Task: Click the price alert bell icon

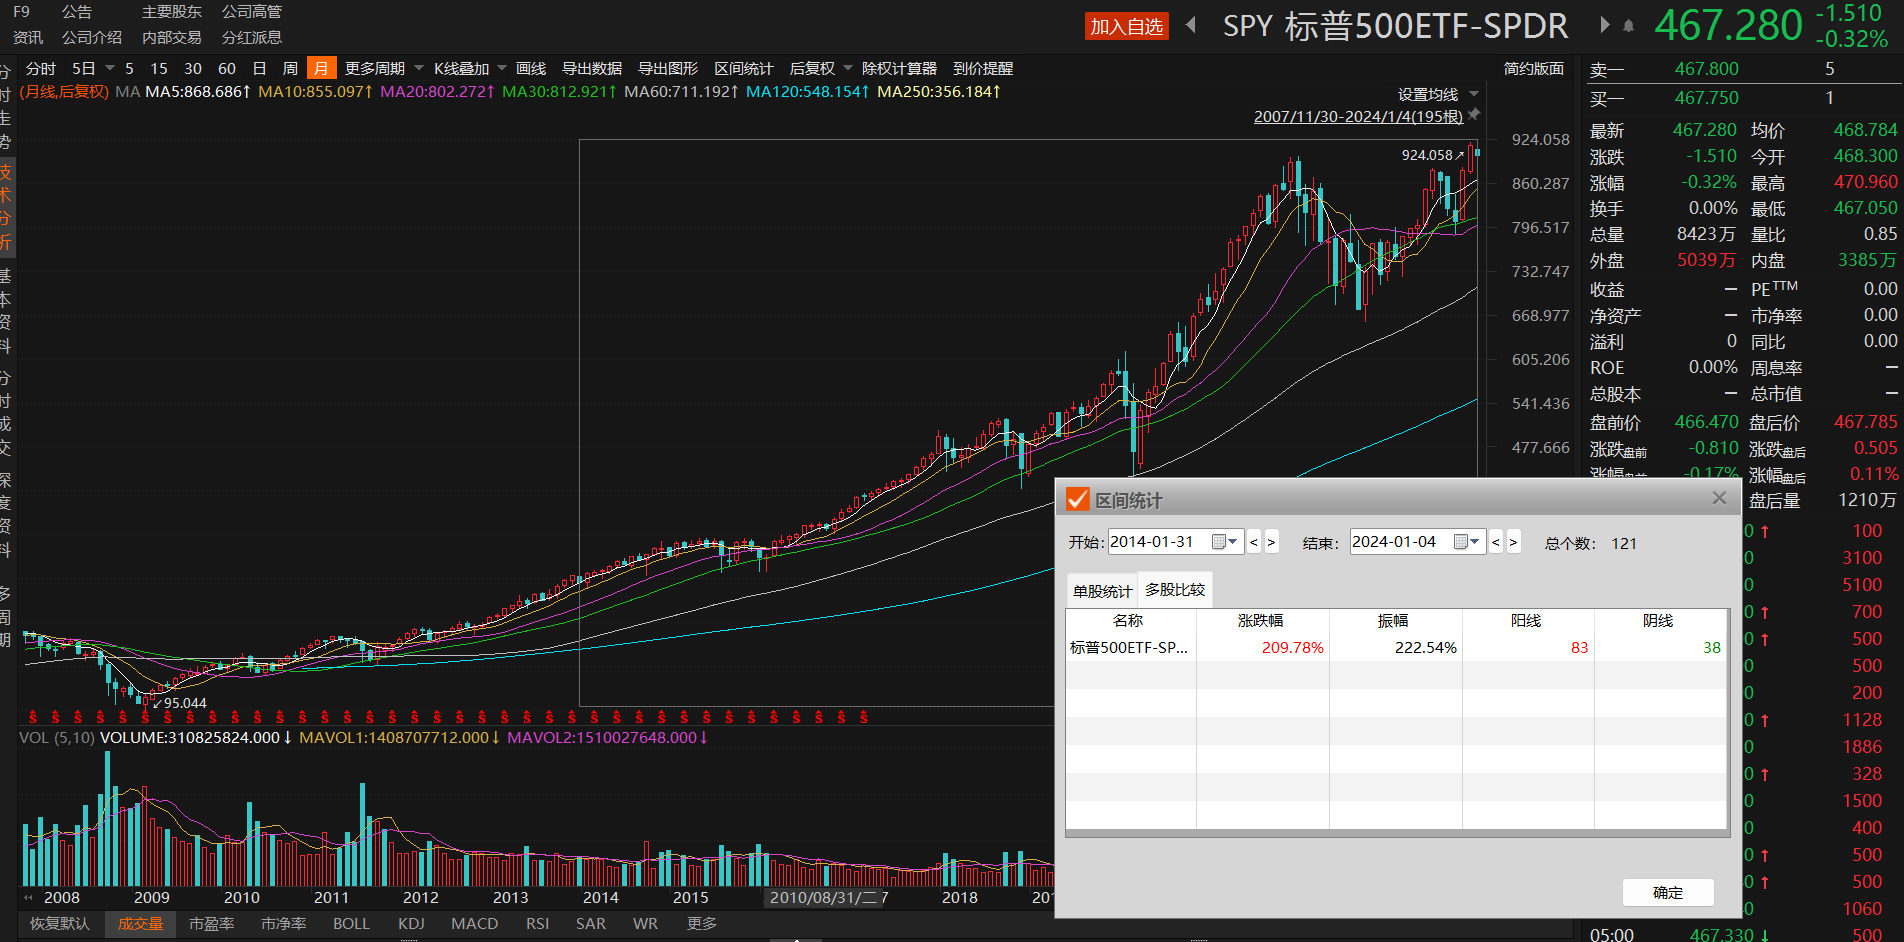Action: point(1628,26)
